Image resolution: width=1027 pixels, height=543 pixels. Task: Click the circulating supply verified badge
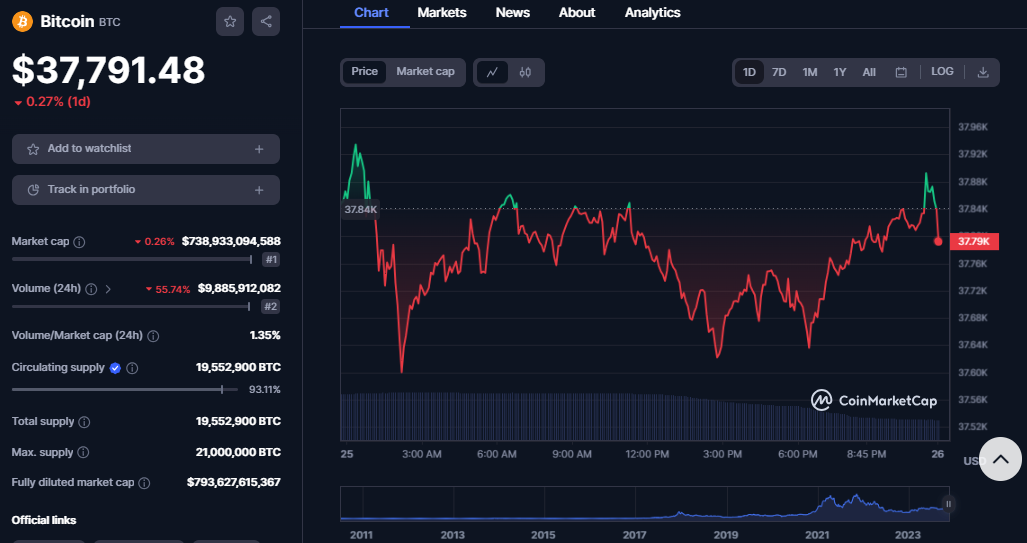click(x=115, y=368)
